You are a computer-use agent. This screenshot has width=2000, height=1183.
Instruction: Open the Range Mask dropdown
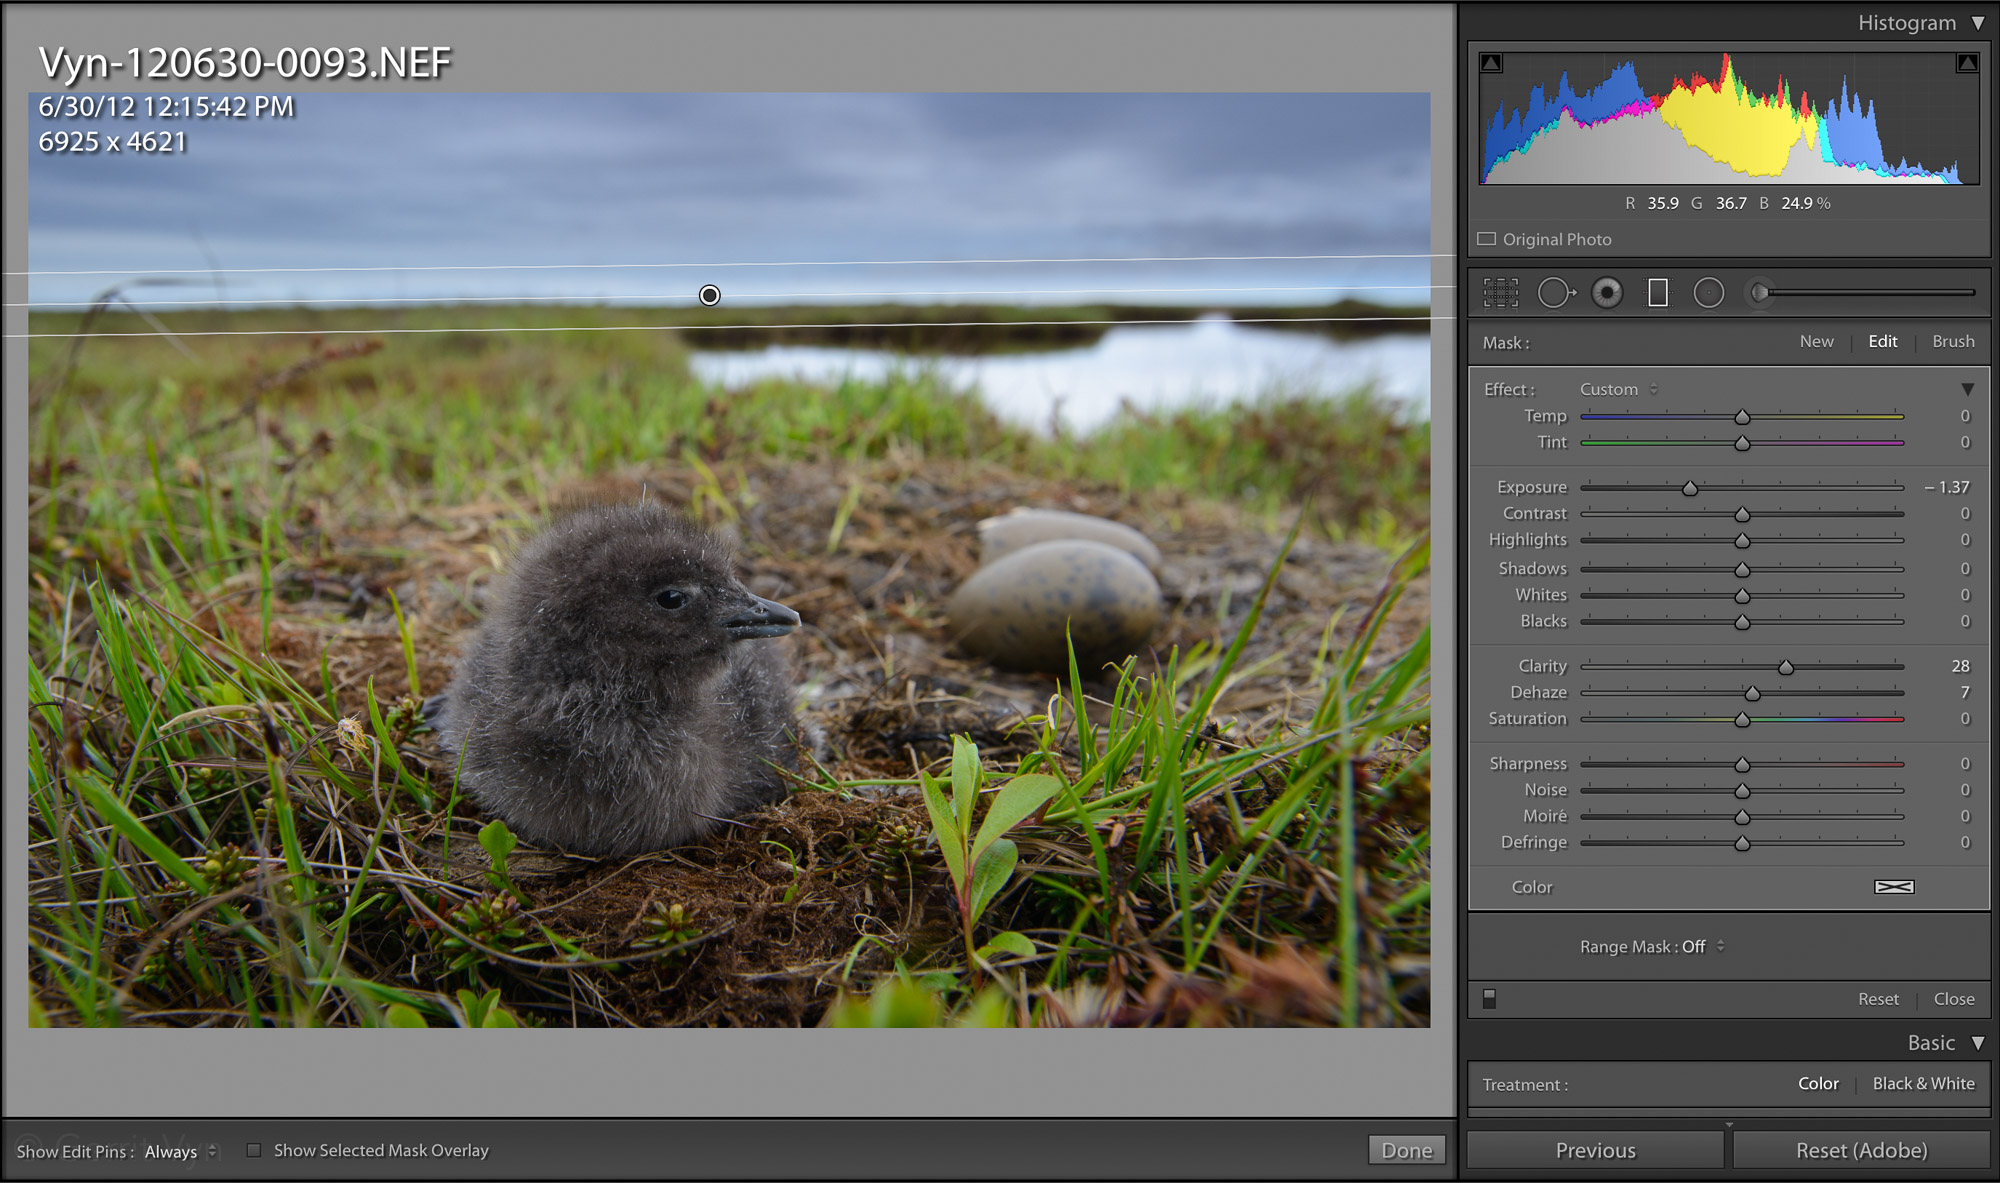pyautogui.click(x=1651, y=946)
